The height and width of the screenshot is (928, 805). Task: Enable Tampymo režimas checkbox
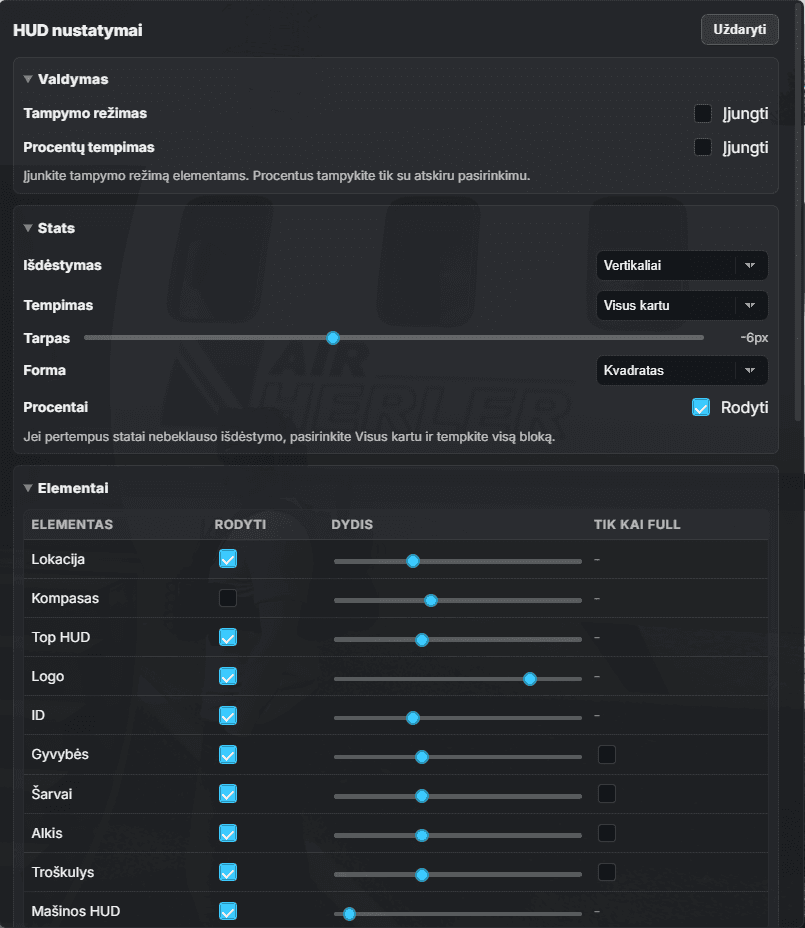(703, 113)
